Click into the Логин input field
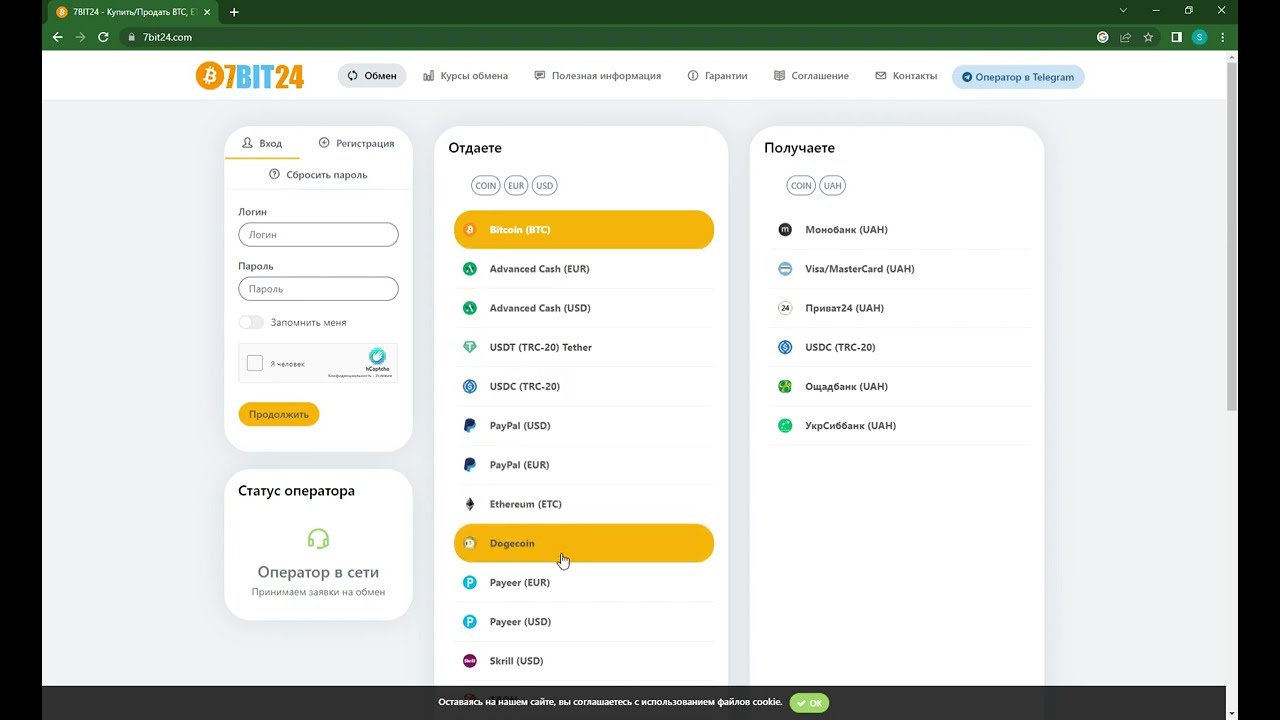This screenshot has width=1280, height=720. (318, 235)
